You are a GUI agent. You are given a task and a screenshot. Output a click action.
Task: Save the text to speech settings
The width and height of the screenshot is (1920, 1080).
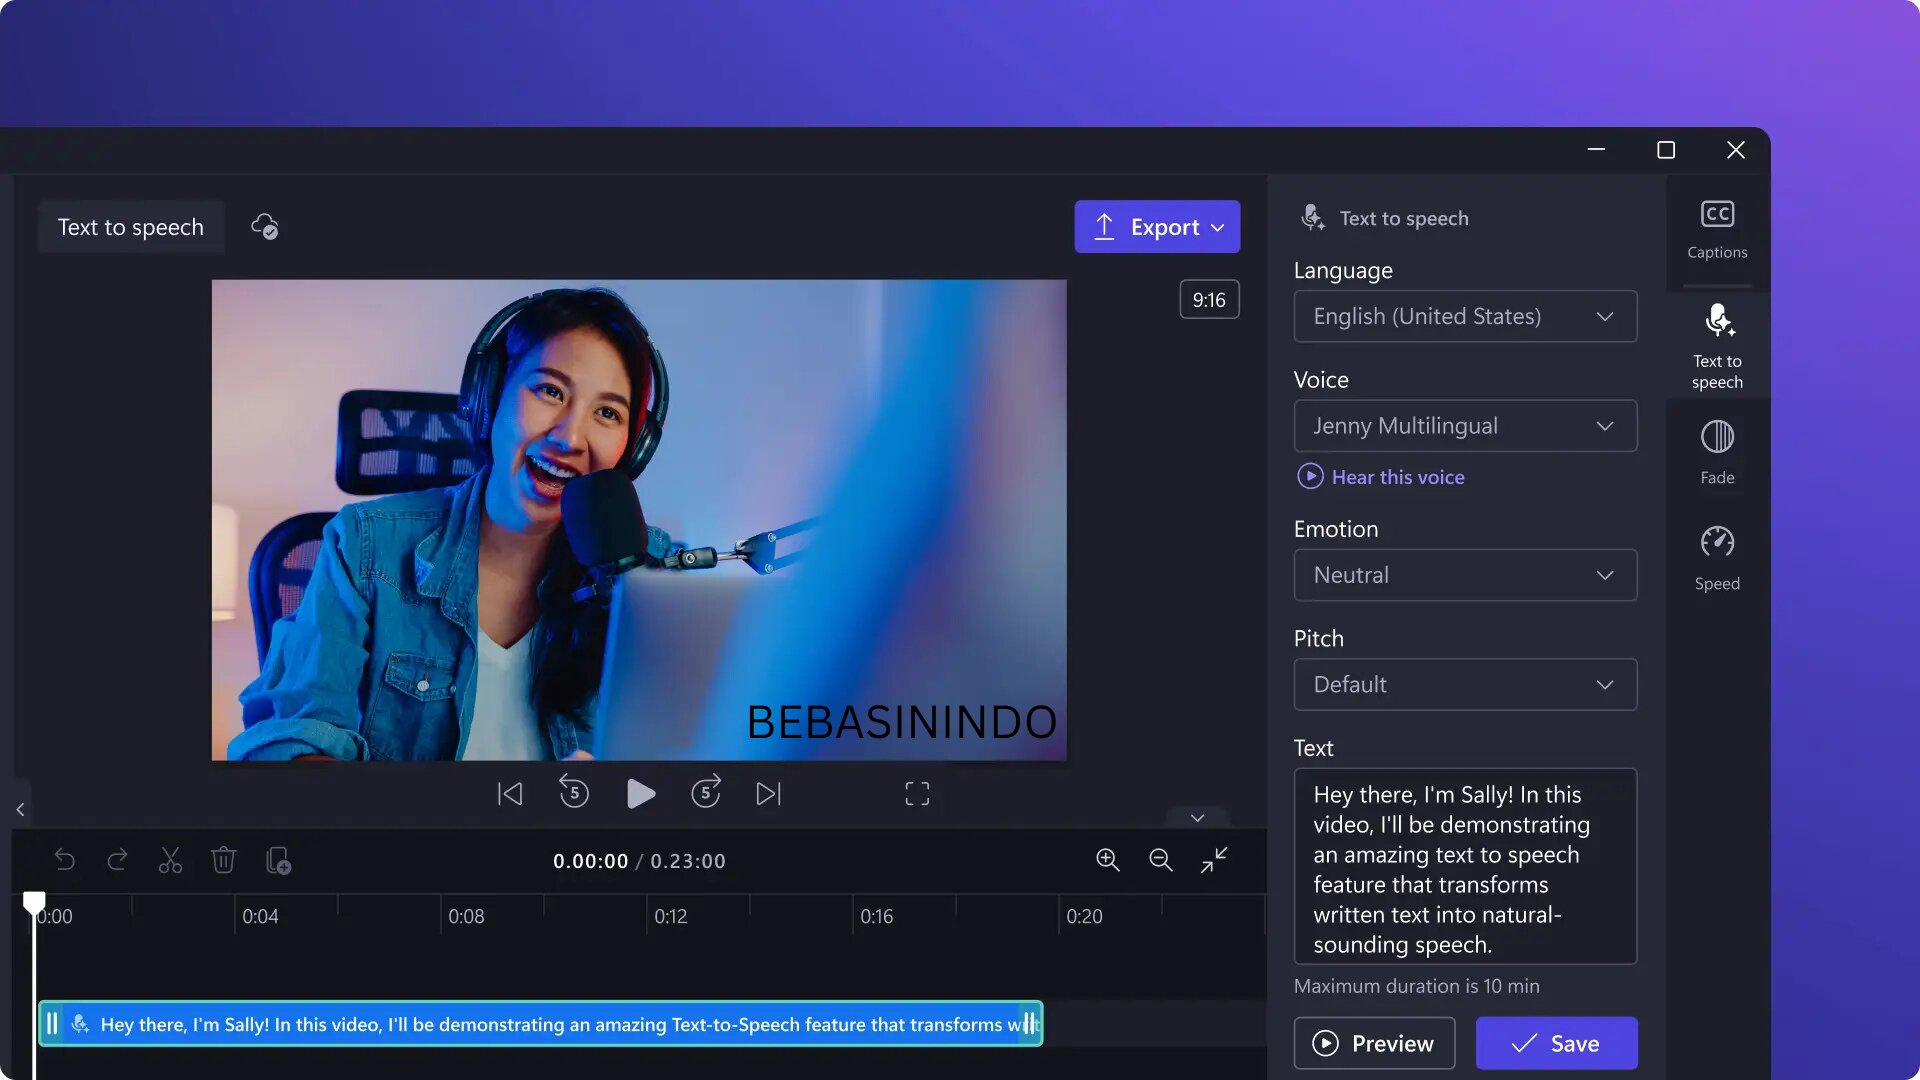coord(1556,1043)
